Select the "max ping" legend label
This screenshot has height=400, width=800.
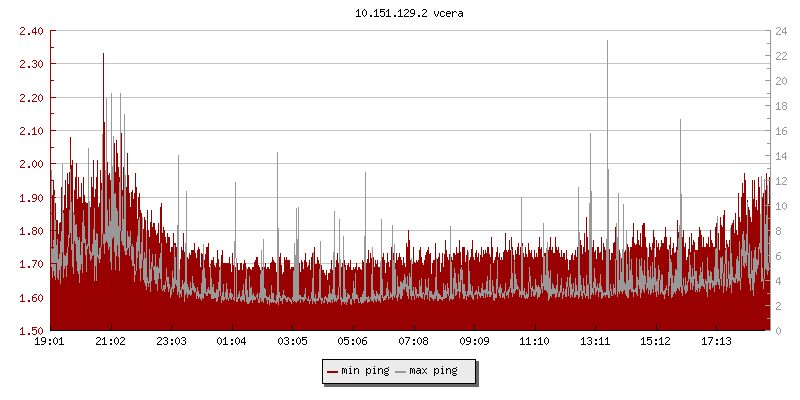pos(433,372)
